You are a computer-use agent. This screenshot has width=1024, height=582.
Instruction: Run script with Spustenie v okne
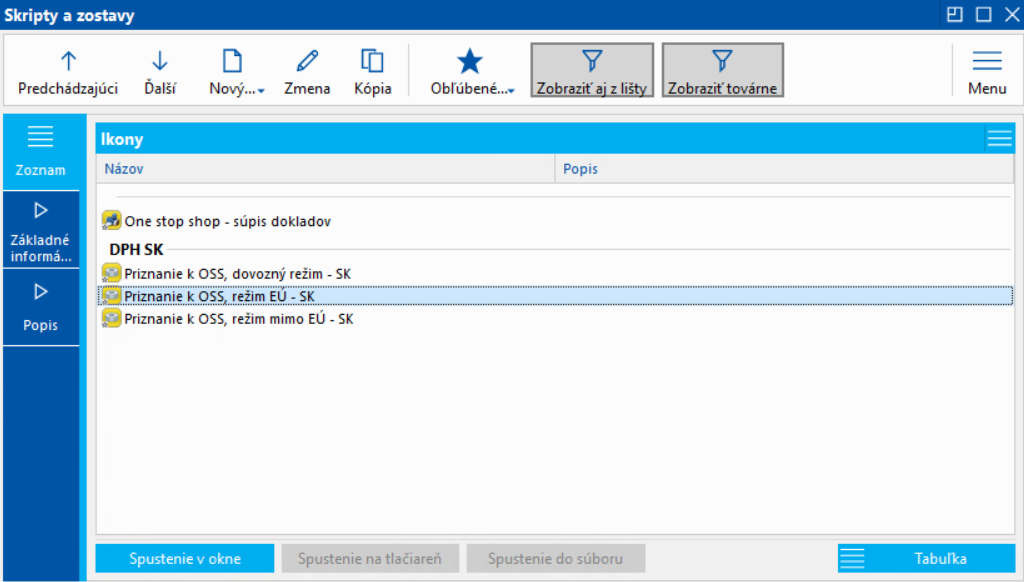pos(185,558)
